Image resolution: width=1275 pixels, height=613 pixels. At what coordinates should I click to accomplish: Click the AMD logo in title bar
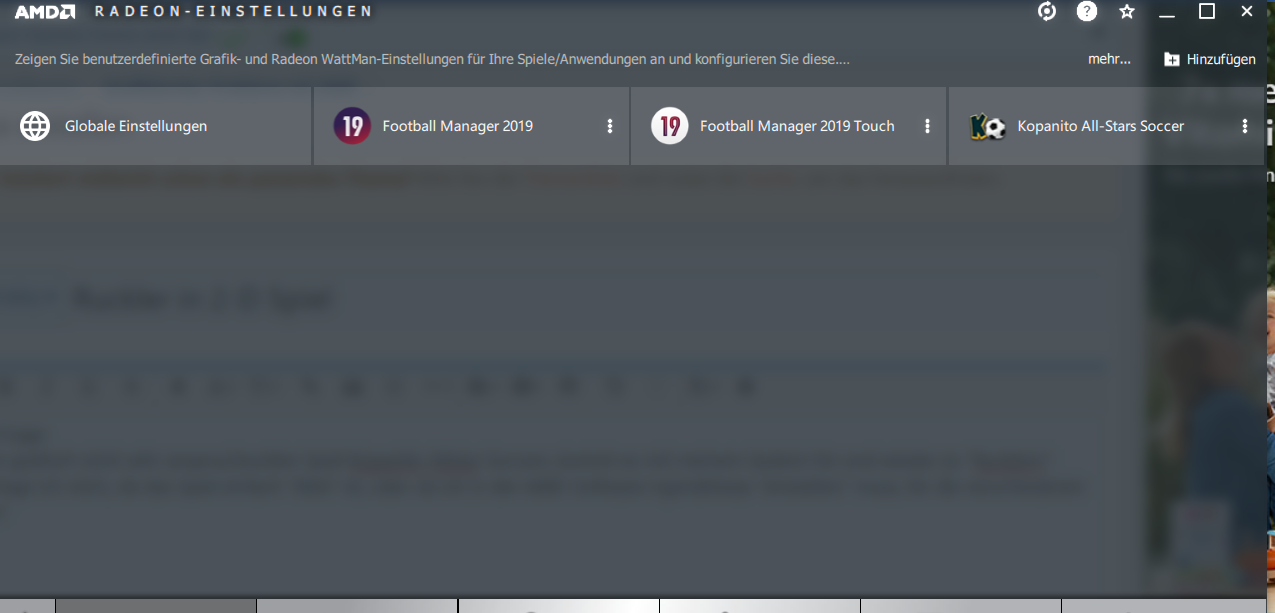[45, 12]
